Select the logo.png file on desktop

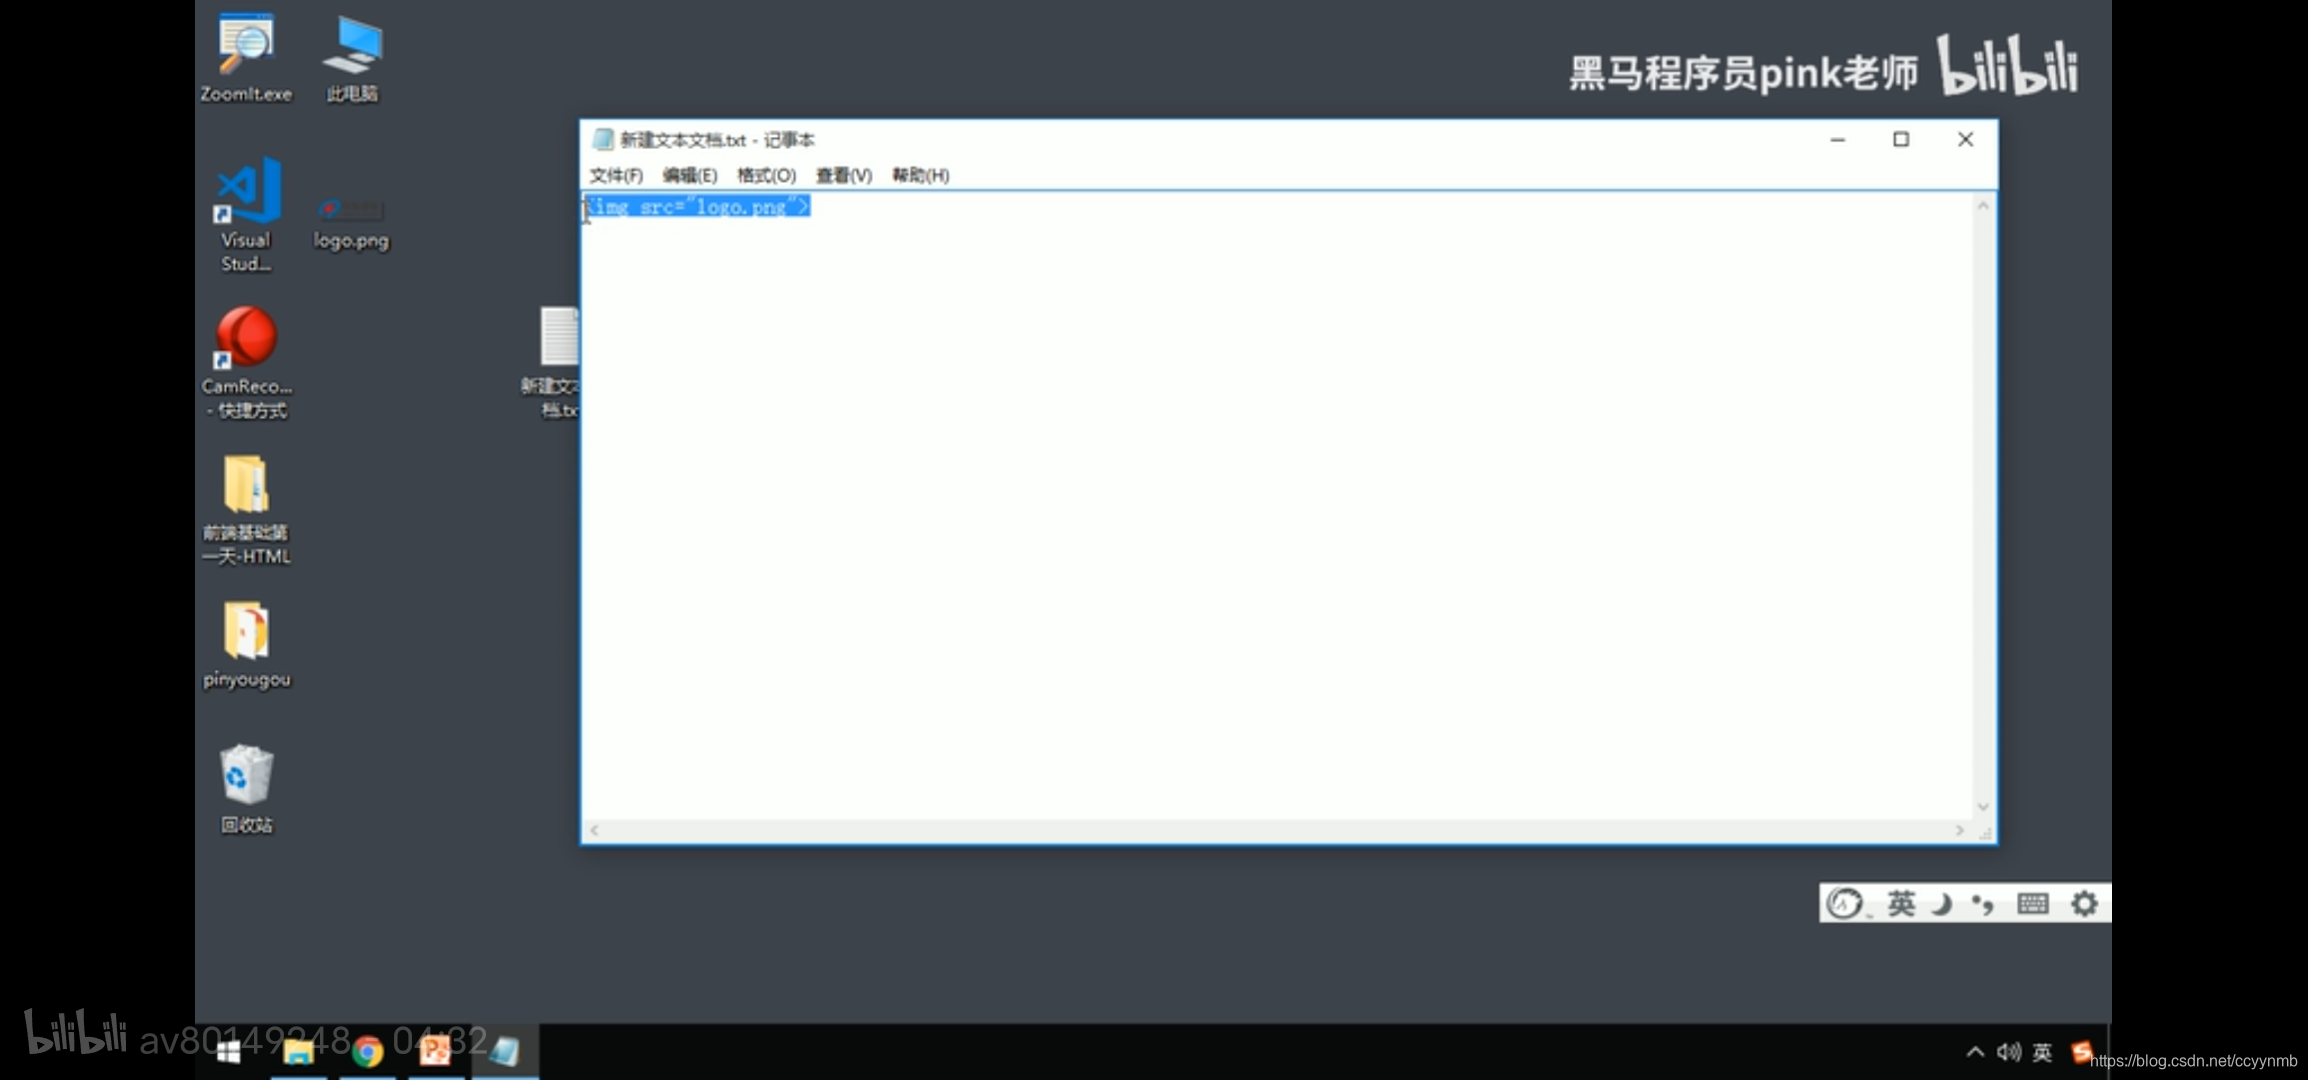coord(350,223)
